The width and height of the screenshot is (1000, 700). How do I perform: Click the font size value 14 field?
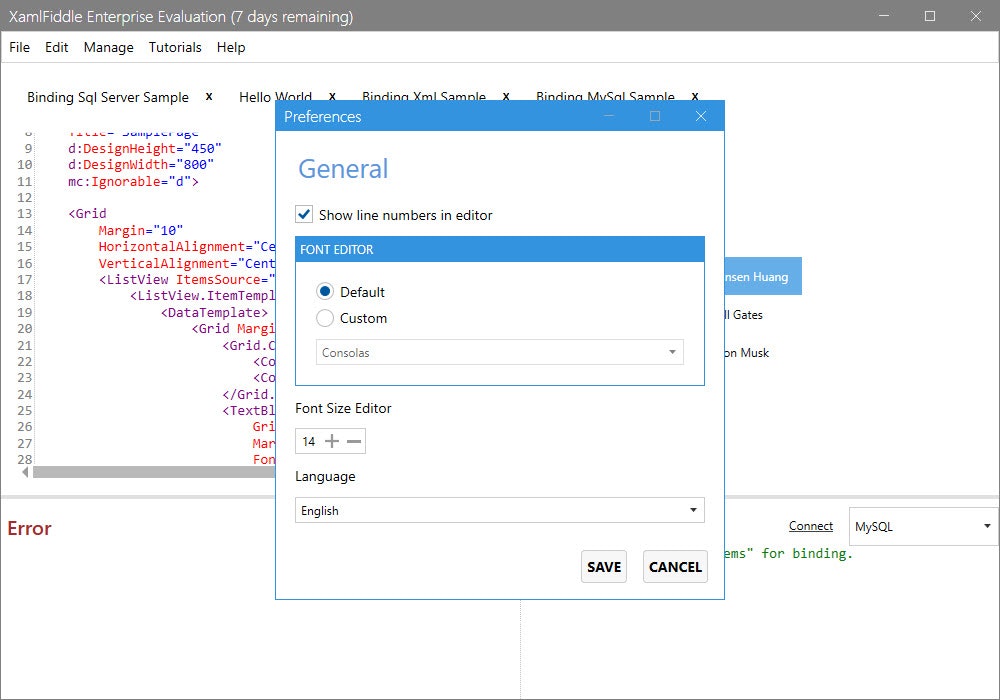click(309, 441)
